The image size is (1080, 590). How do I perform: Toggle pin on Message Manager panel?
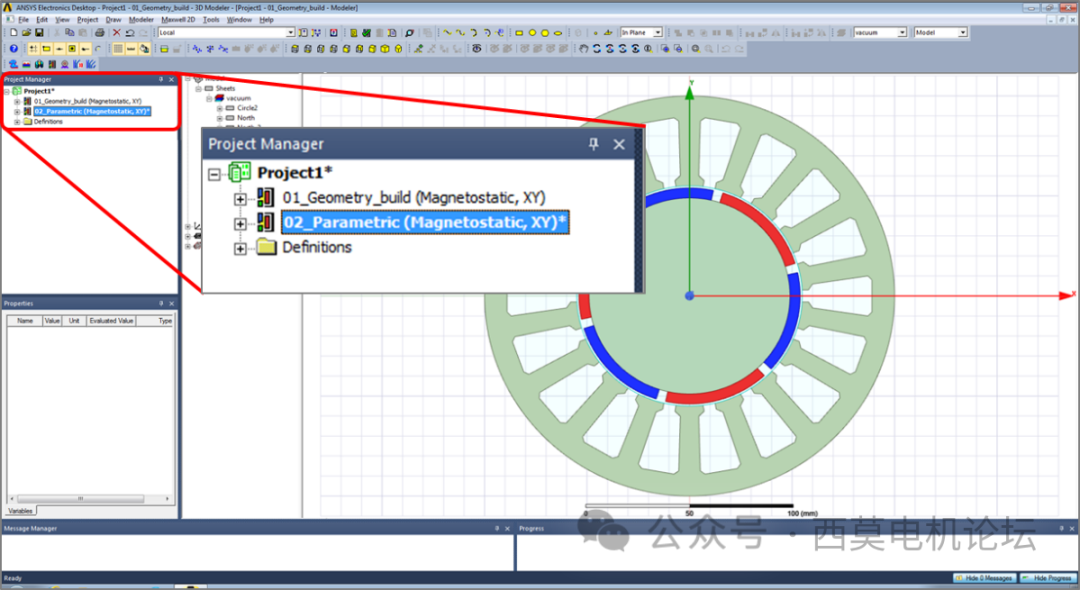[x=497, y=528]
